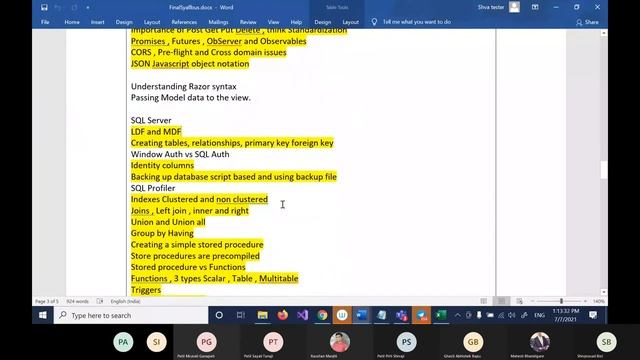The height and width of the screenshot is (360, 640).
Task: Click Tell me what you want to do
Action: 417,22
